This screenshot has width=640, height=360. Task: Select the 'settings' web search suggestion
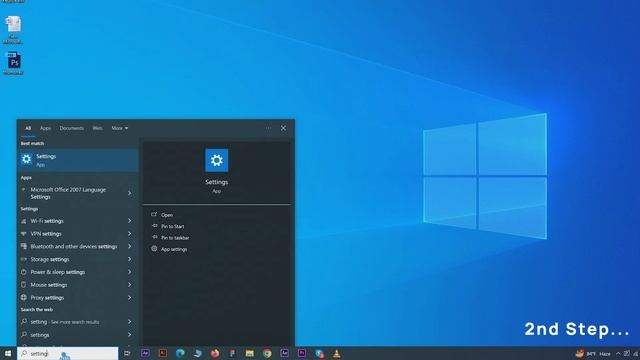(78, 335)
